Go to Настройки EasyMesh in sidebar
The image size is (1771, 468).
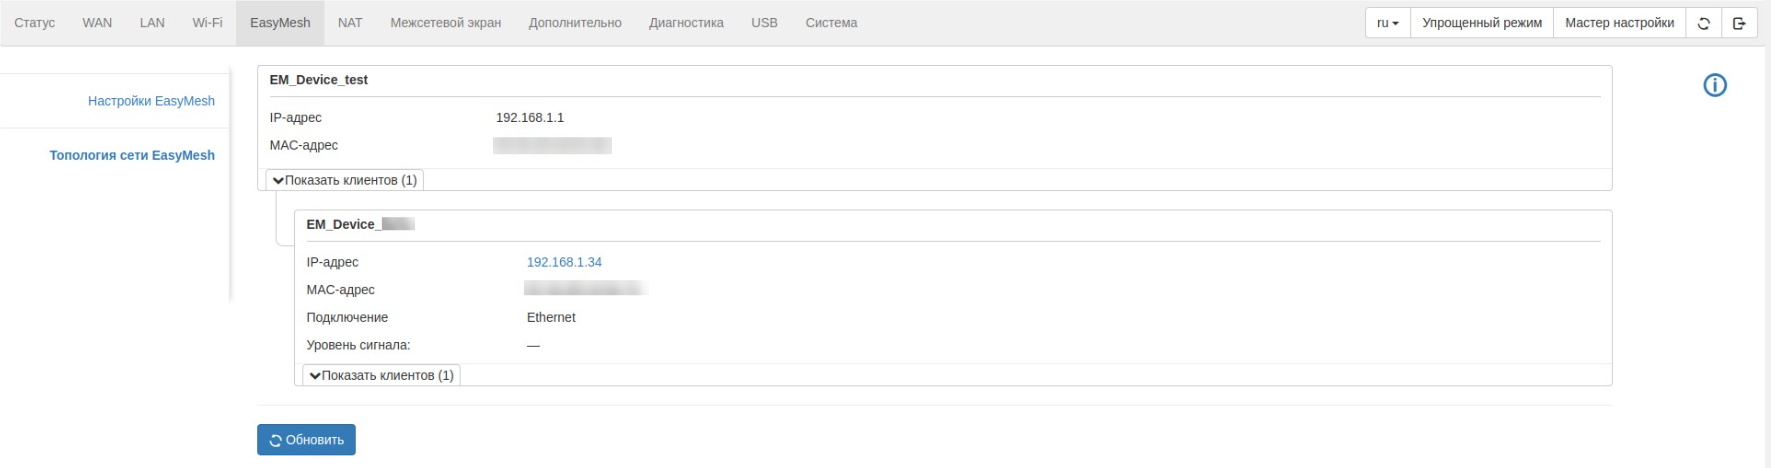coord(151,101)
